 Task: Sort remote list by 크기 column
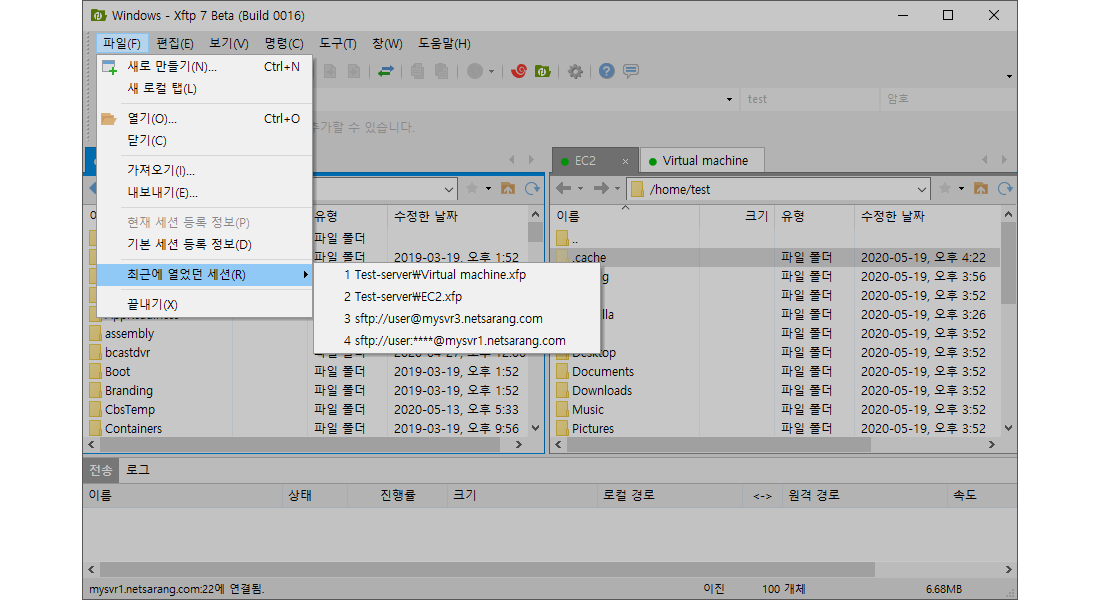[x=737, y=216]
